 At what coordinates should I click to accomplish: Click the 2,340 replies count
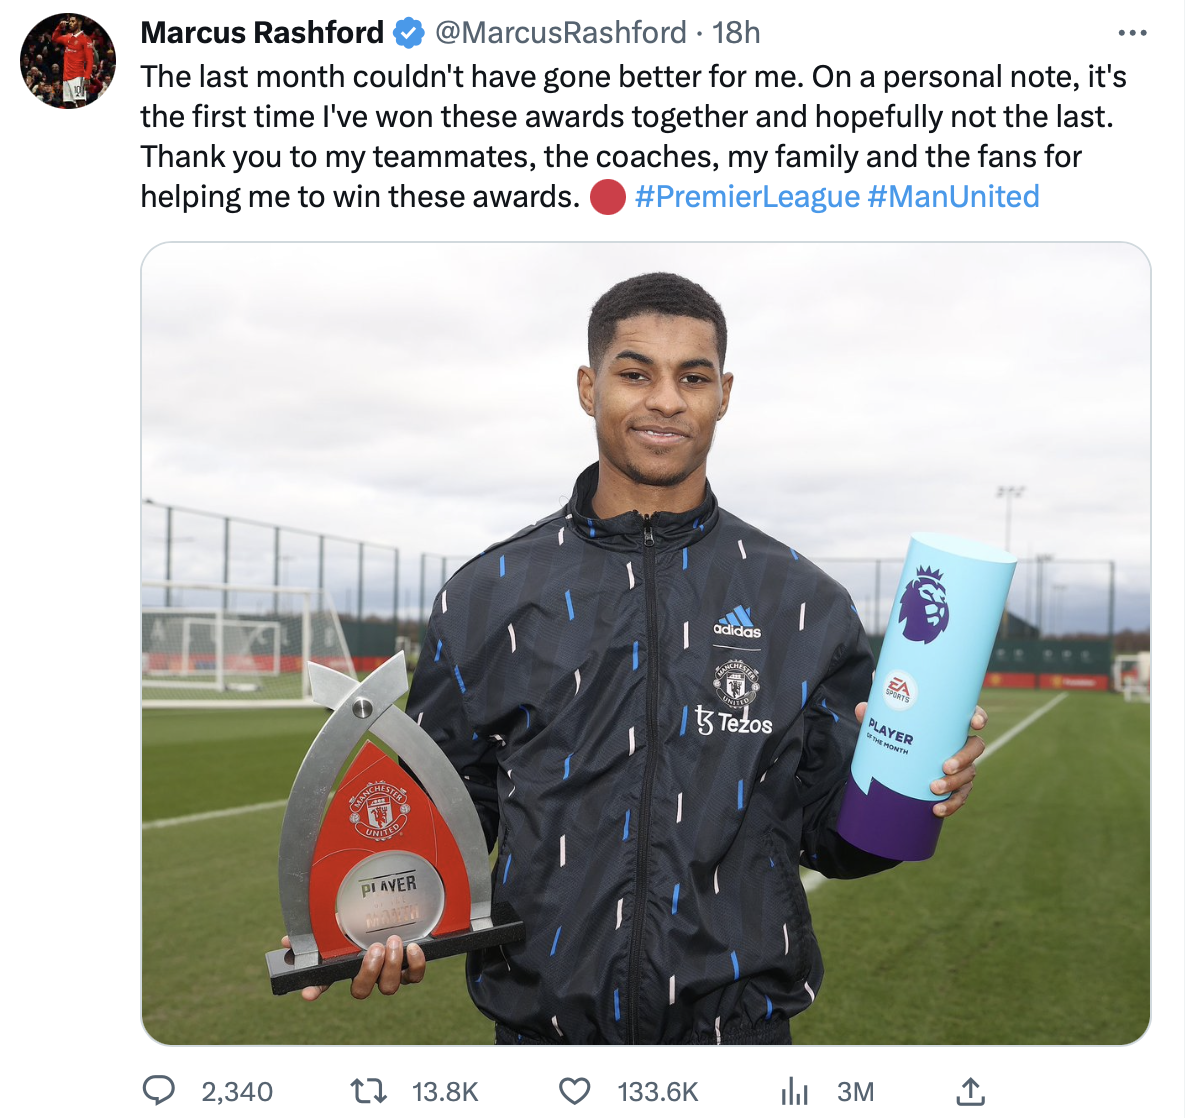pyautogui.click(x=237, y=1092)
